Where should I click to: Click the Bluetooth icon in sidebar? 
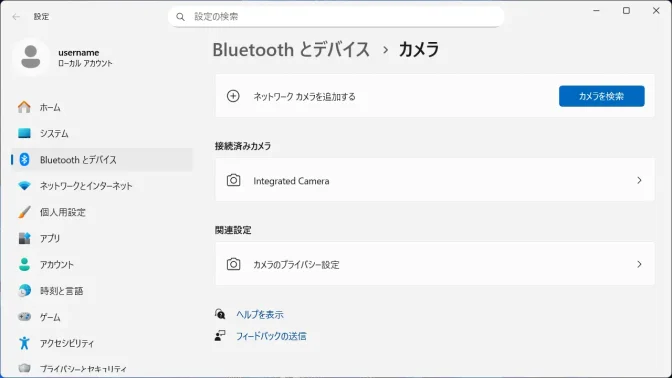tap(24, 159)
